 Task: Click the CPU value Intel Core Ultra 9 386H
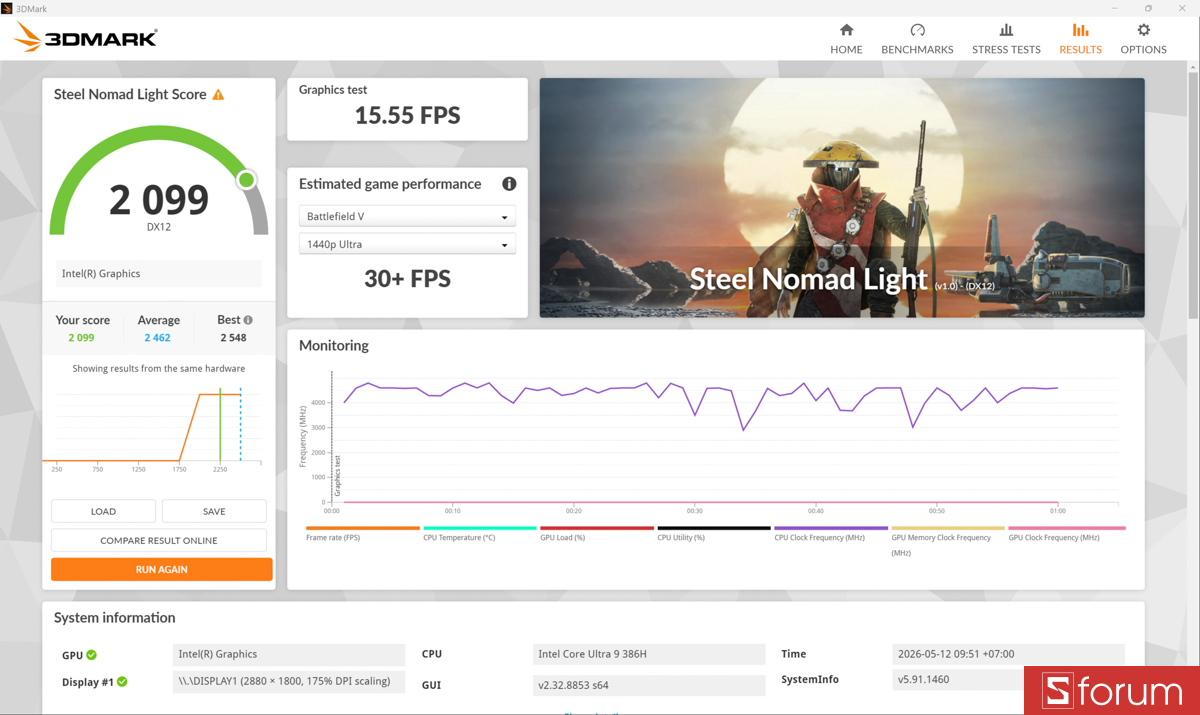coord(649,655)
